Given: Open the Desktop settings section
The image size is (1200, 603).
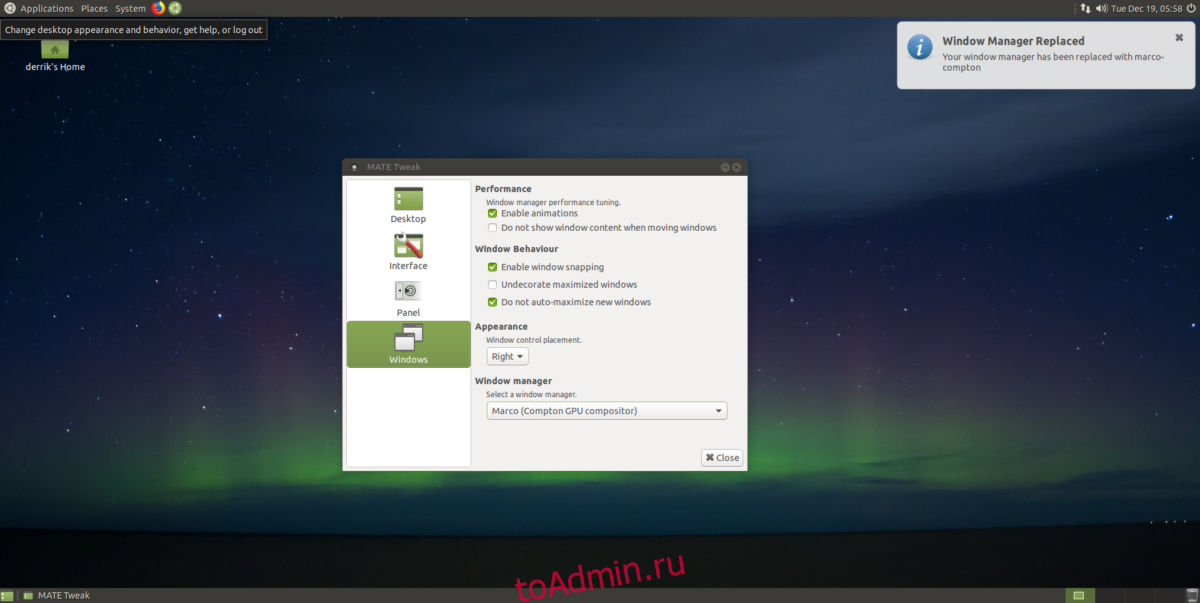Looking at the screenshot, I should coord(408,205).
